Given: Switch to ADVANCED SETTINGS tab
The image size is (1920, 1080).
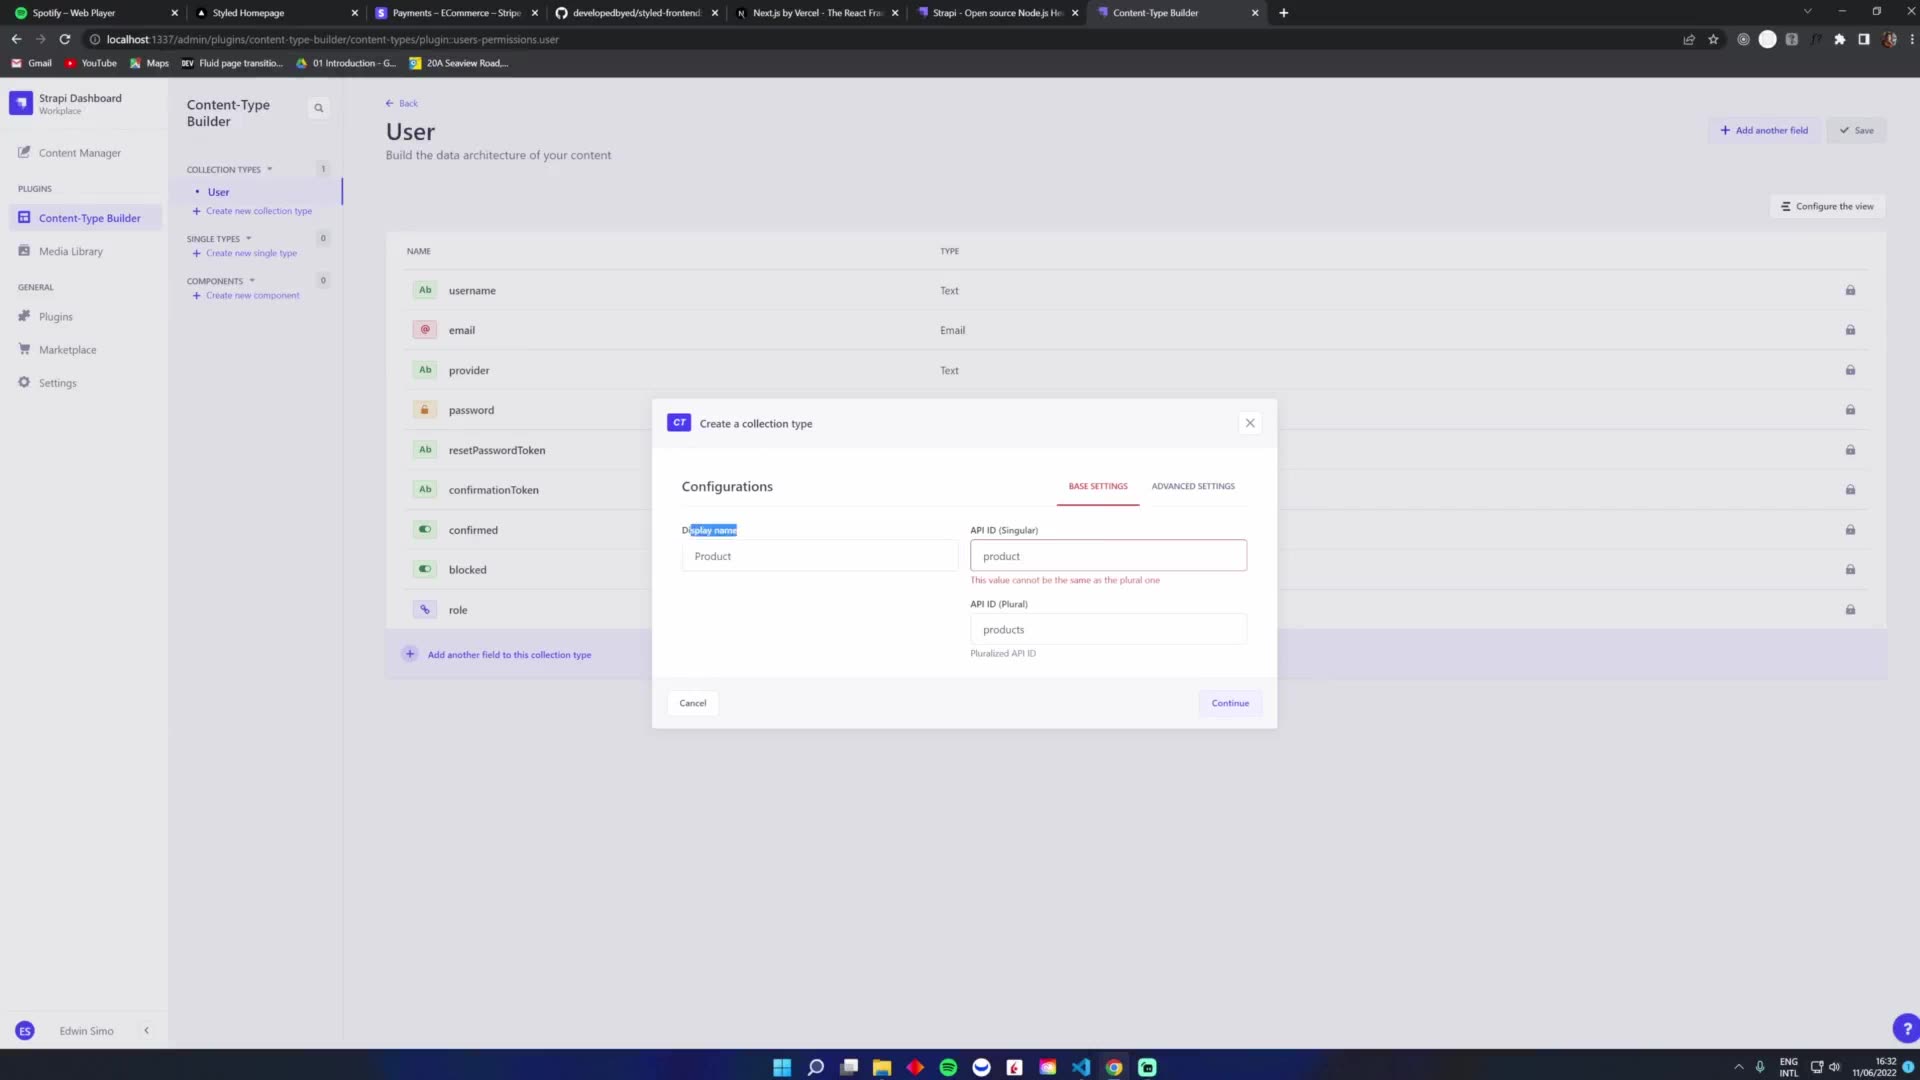Looking at the screenshot, I should click(1192, 486).
